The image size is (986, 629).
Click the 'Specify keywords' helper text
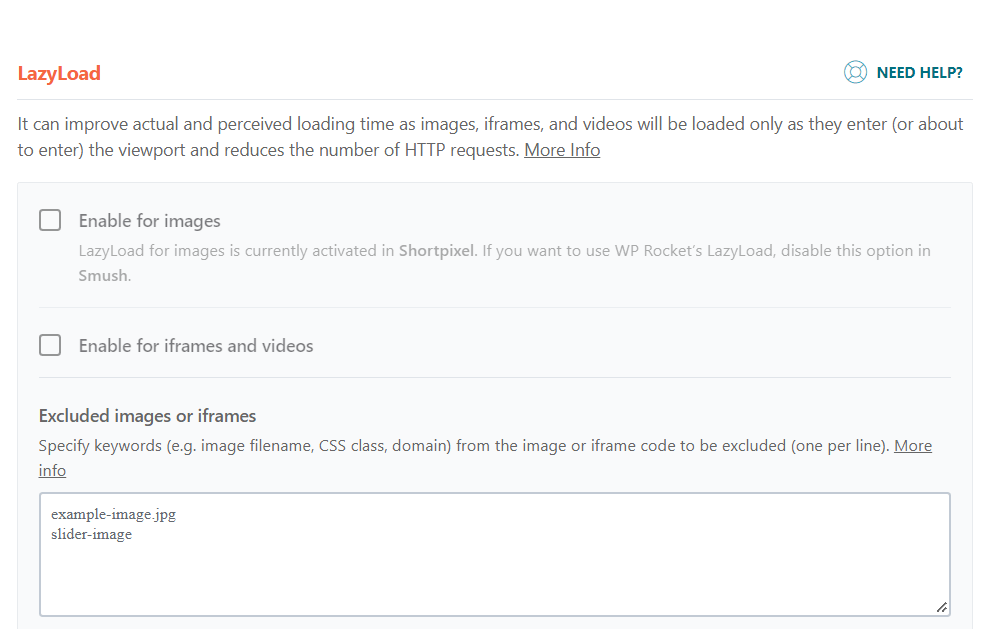(485, 458)
